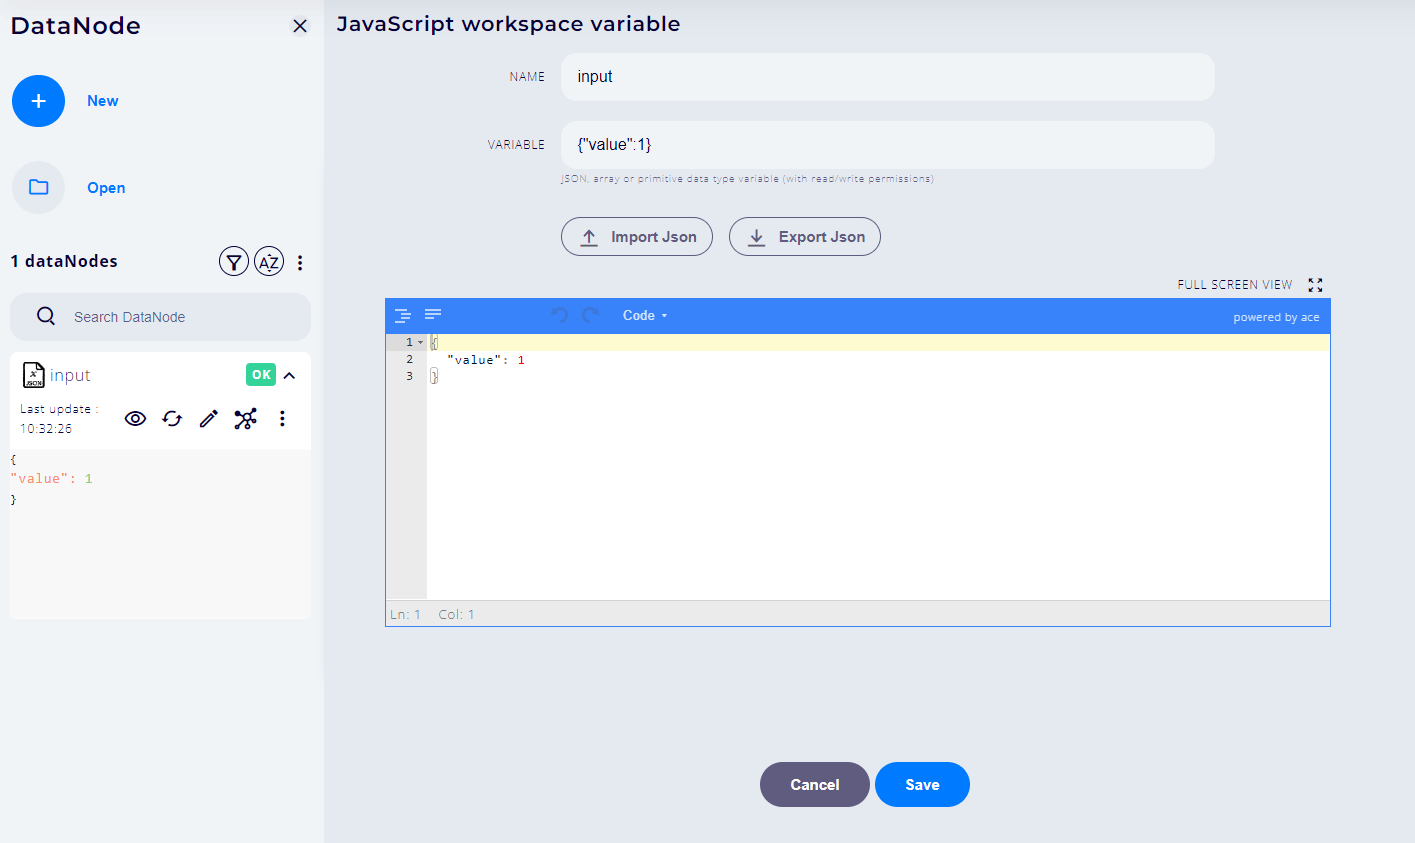Close the DataNode side panel

point(299,26)
